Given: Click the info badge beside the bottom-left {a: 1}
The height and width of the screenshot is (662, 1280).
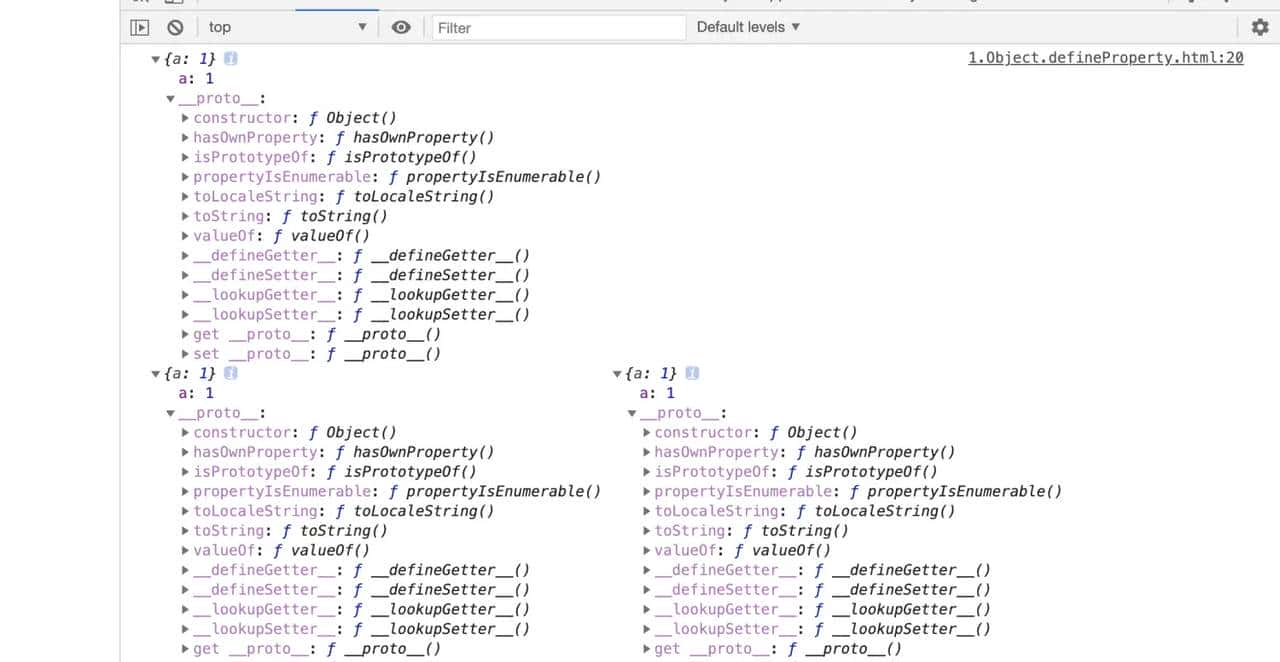Looking at the screenshot, I should coord(231,373).
